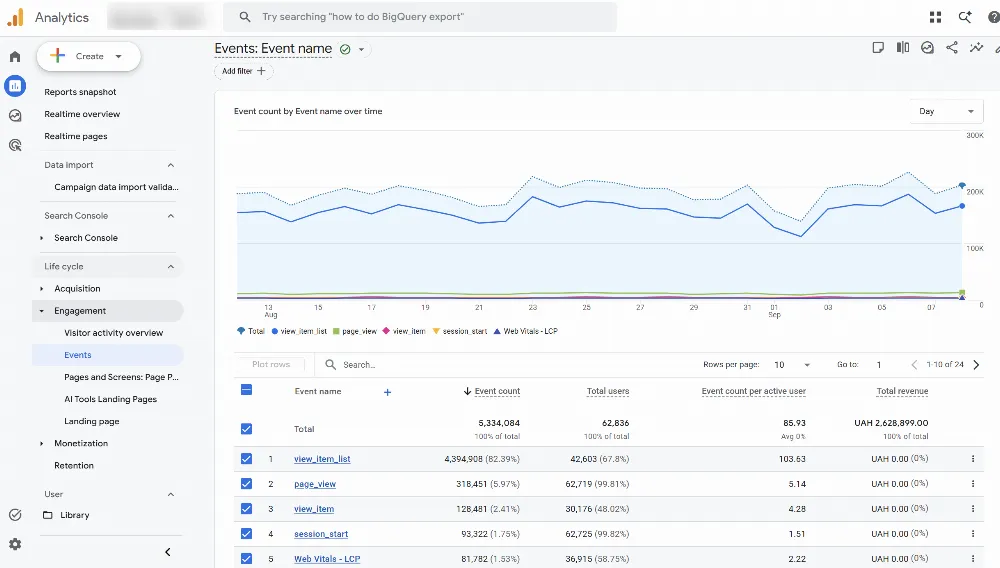Collapse the Search Console section chevron
Screen dimensions: 1000x568
click(170, 216)
